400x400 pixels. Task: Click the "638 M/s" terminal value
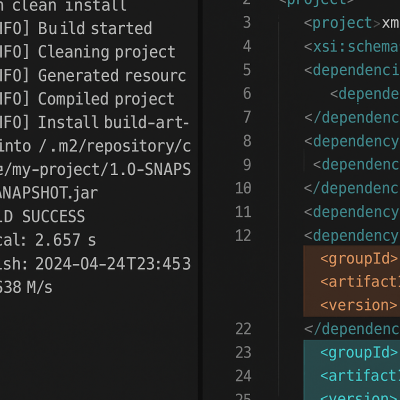pos(26,287)
